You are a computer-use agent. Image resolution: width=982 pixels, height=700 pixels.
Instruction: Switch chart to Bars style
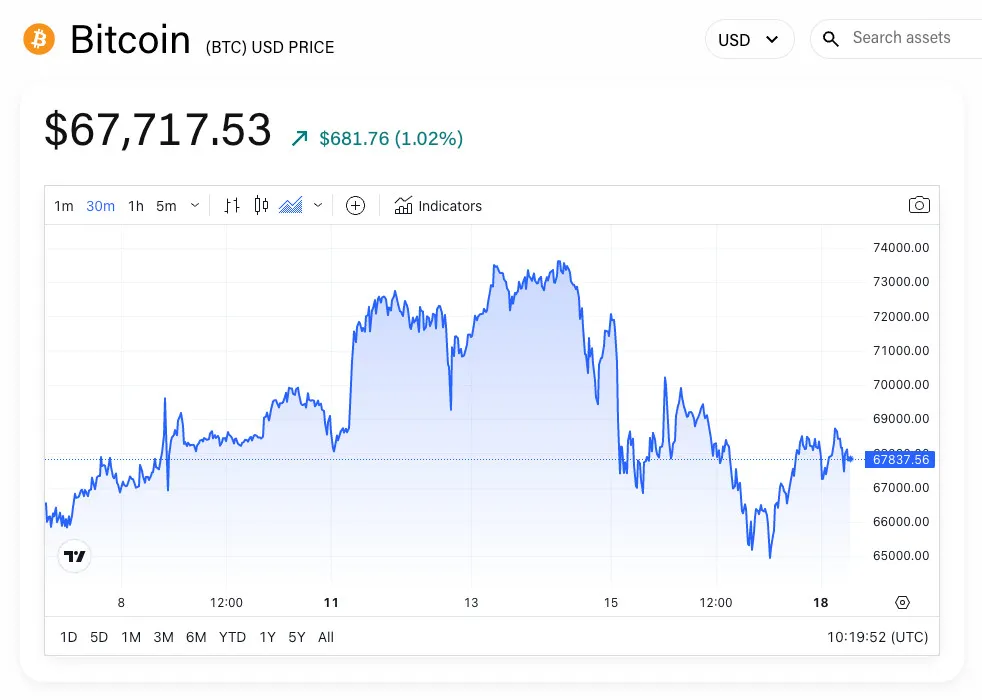tap(232, 206)
